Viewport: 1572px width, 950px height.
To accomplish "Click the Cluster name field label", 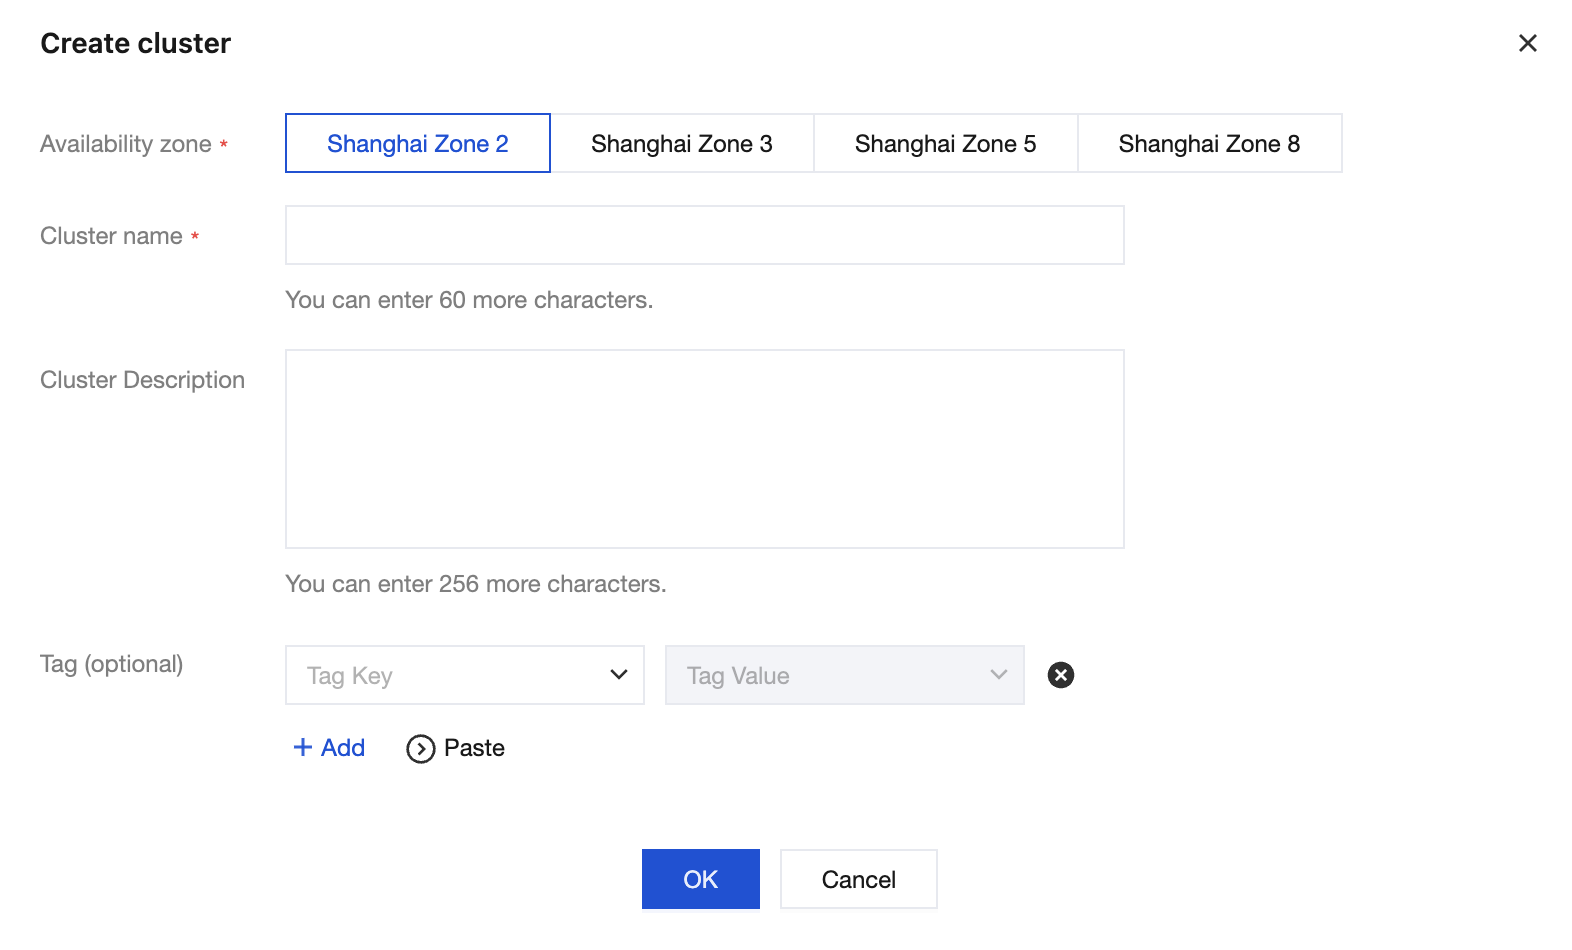I will pos(111,236).
